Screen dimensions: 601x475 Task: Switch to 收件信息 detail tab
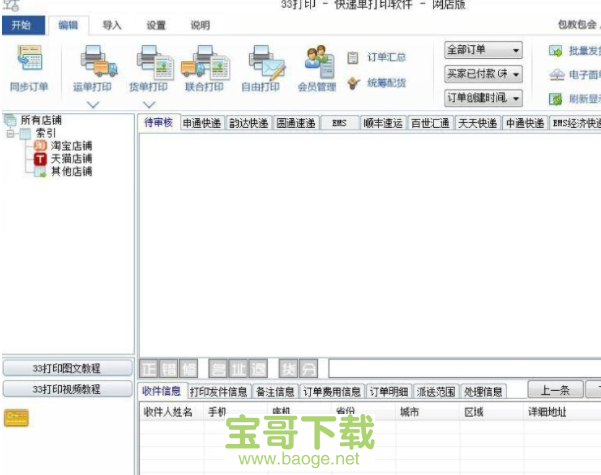pyautogui.click(x=161, y=391)
